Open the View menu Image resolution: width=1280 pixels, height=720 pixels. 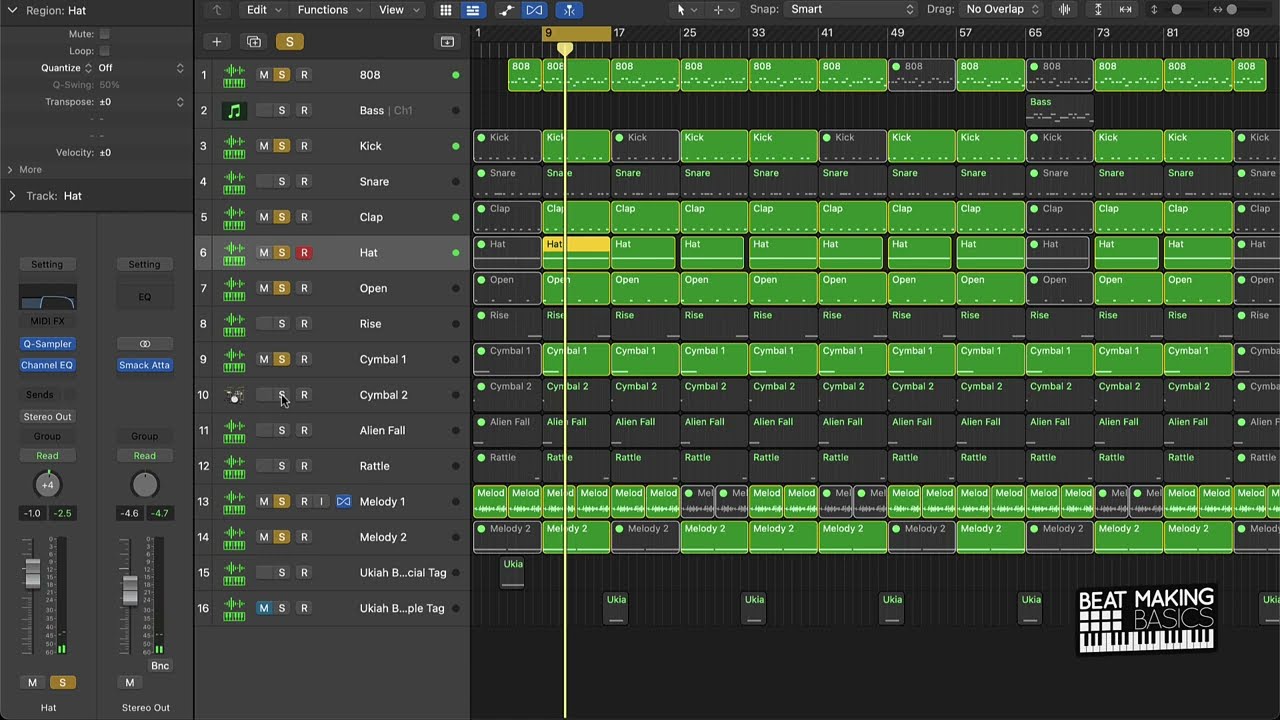(397, 10)
